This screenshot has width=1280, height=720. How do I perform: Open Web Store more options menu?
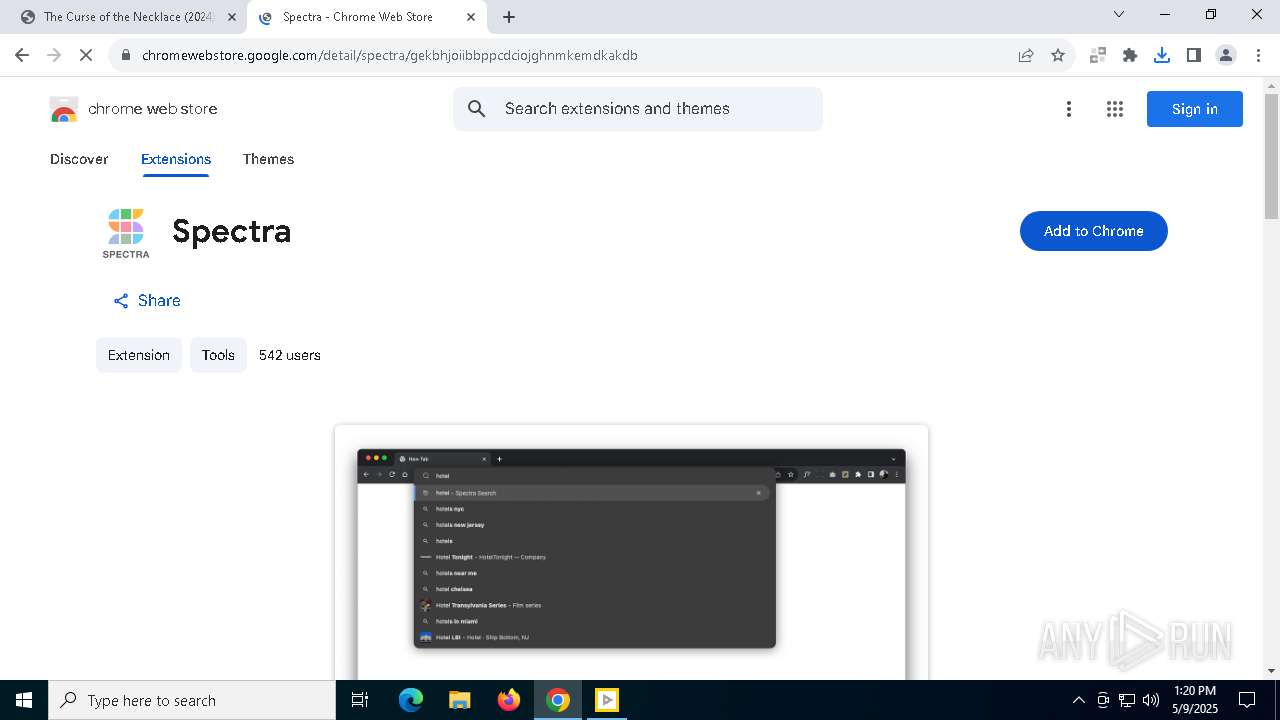(1069, 109)
